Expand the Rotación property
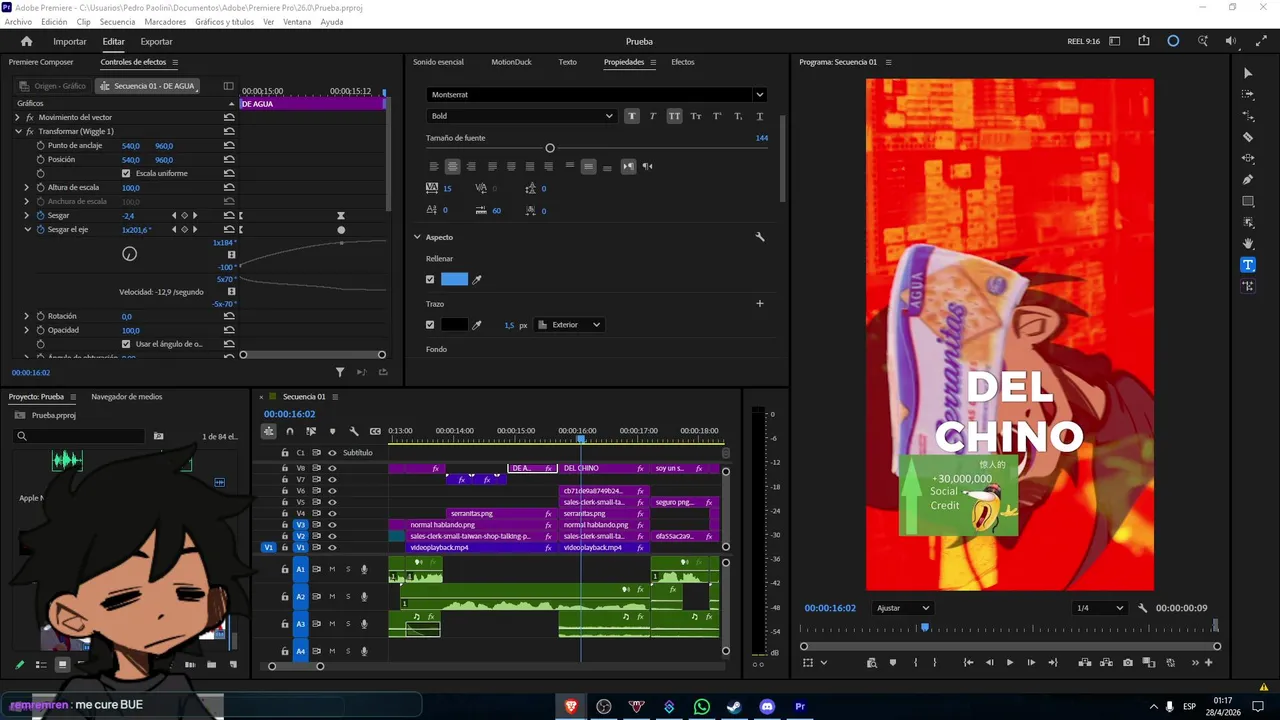This screenshot has width=1280, height=720. [27, 316]
